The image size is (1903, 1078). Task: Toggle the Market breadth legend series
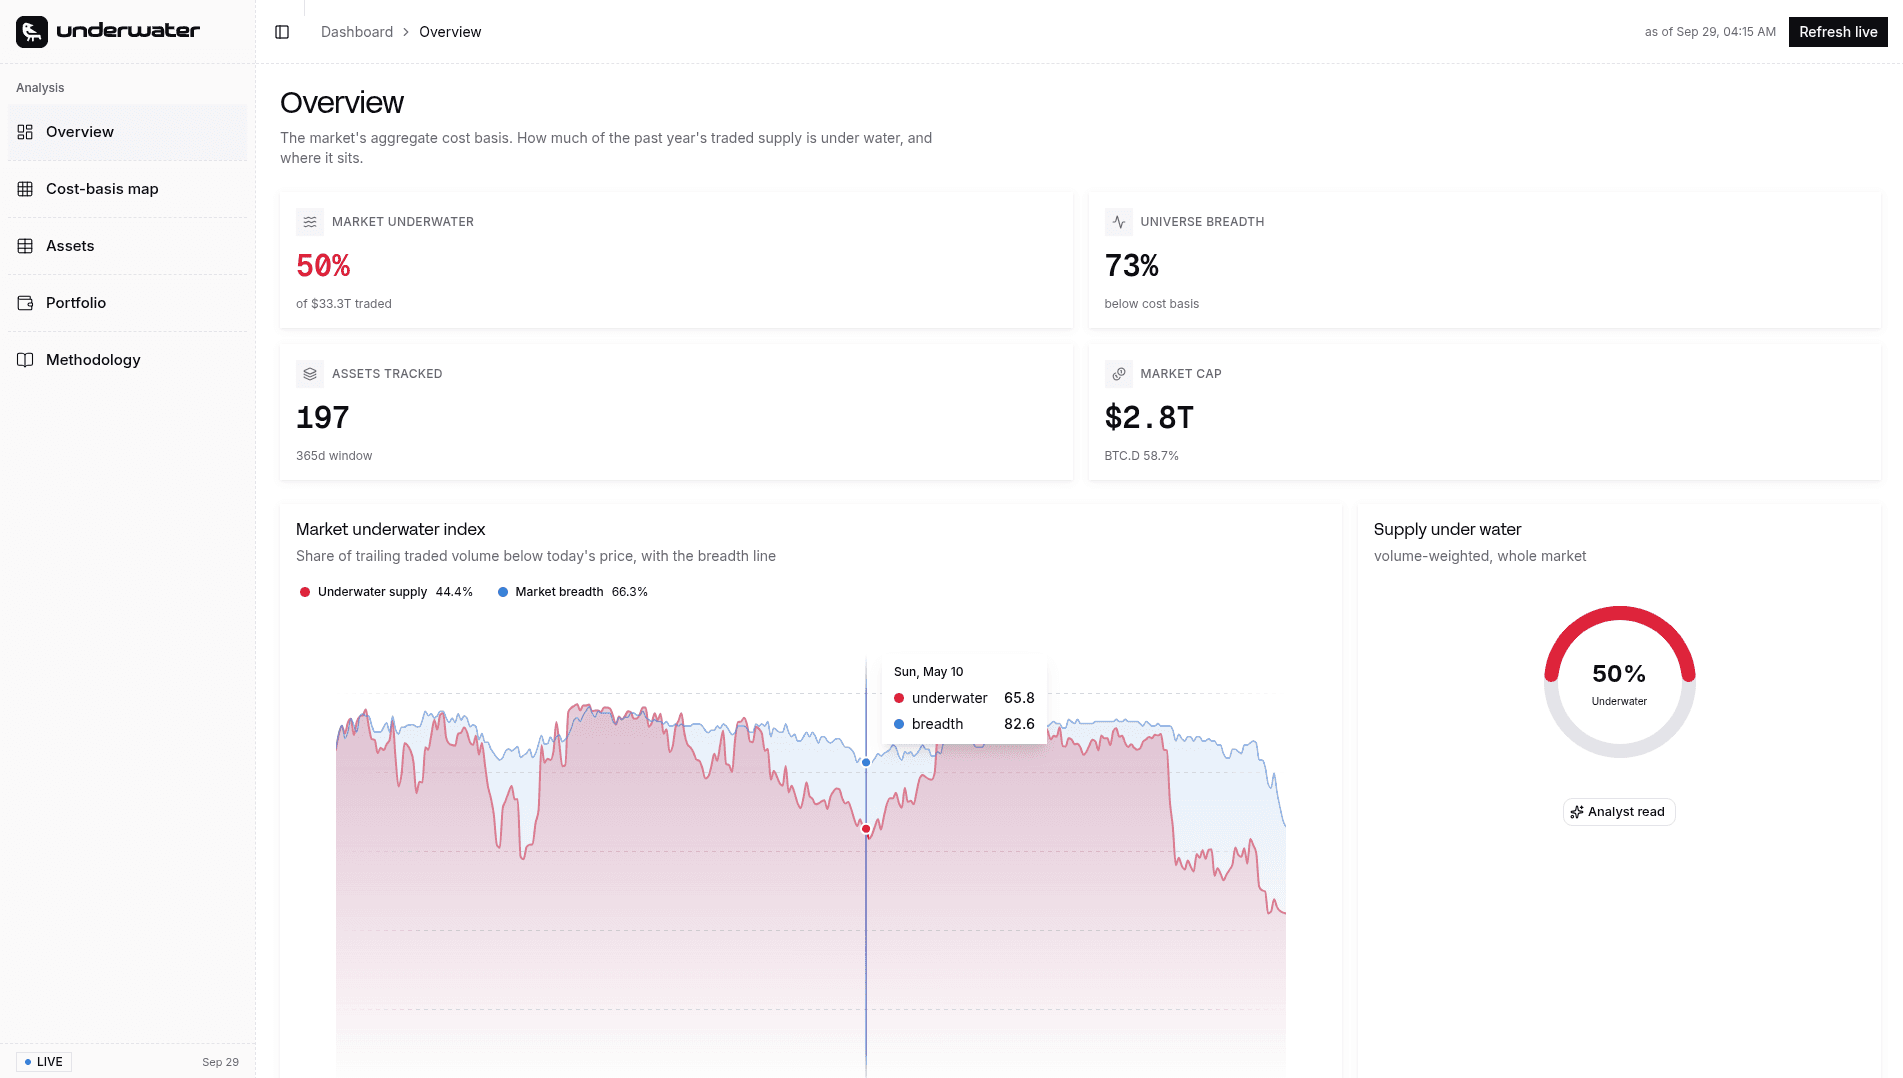point(572,592)
